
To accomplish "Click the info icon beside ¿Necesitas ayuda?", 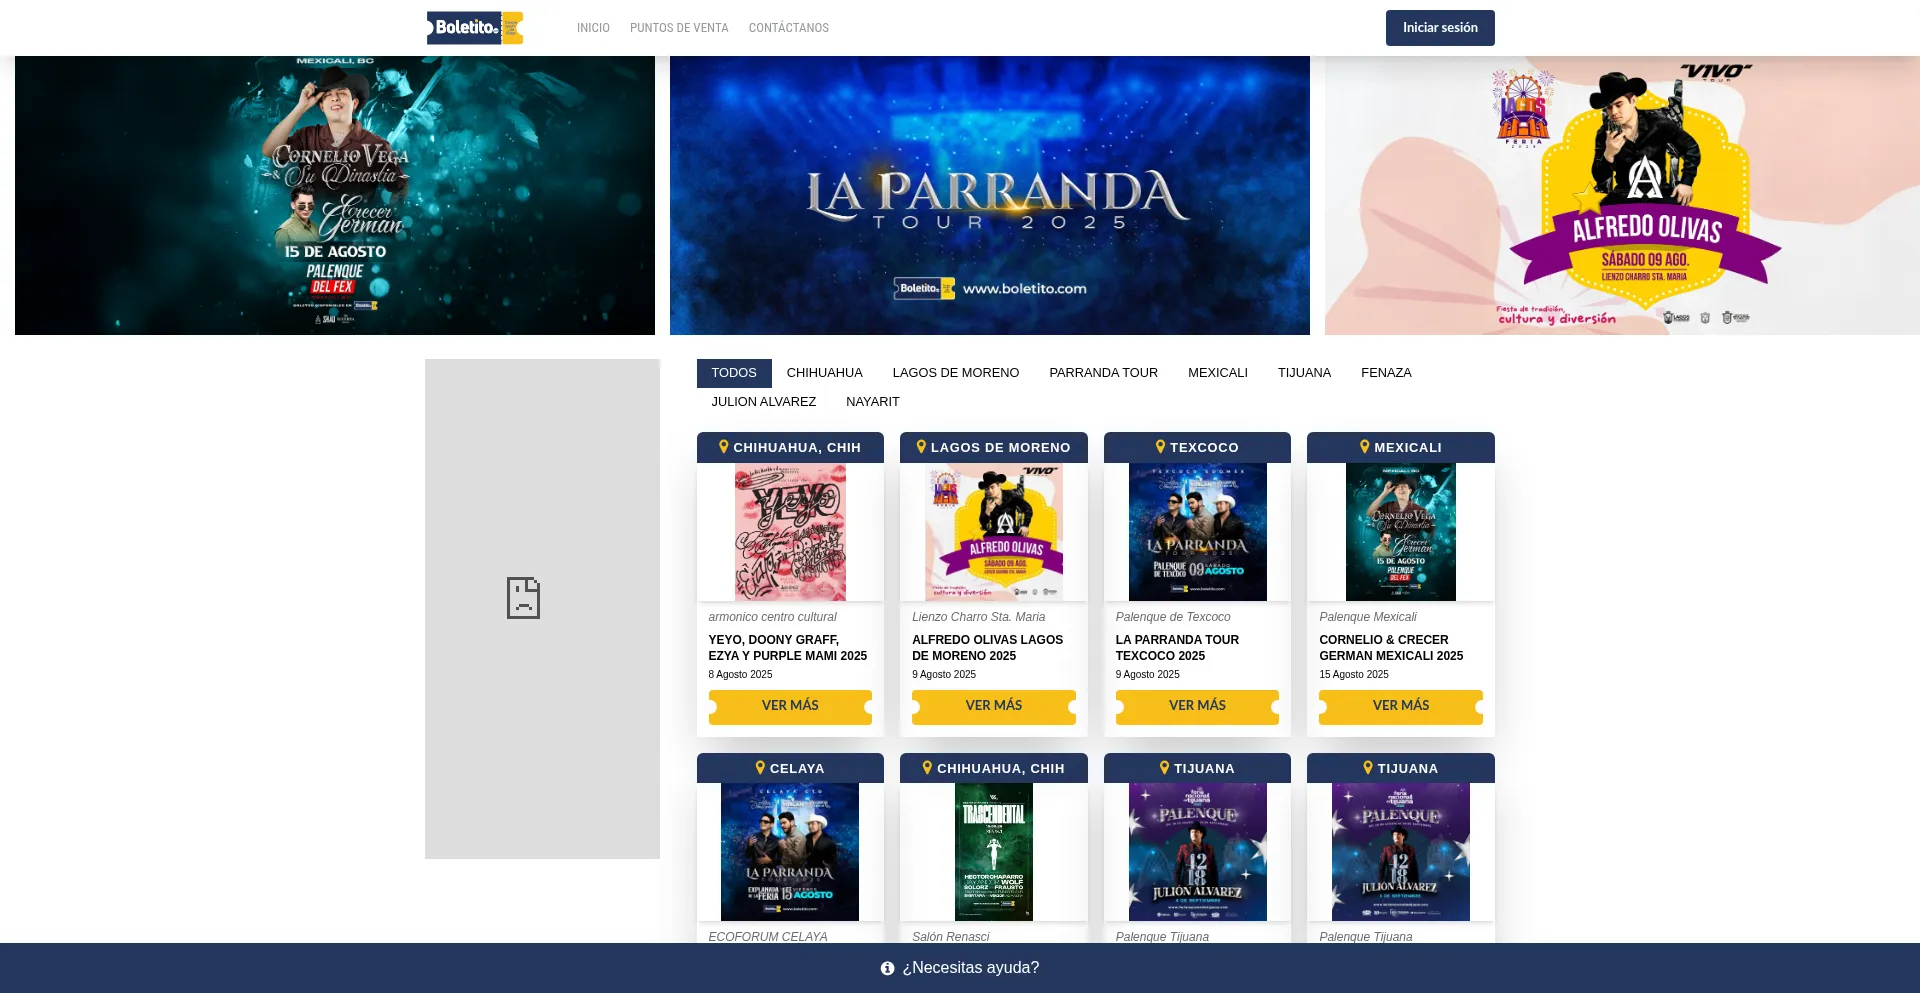I will pos(887,968).
